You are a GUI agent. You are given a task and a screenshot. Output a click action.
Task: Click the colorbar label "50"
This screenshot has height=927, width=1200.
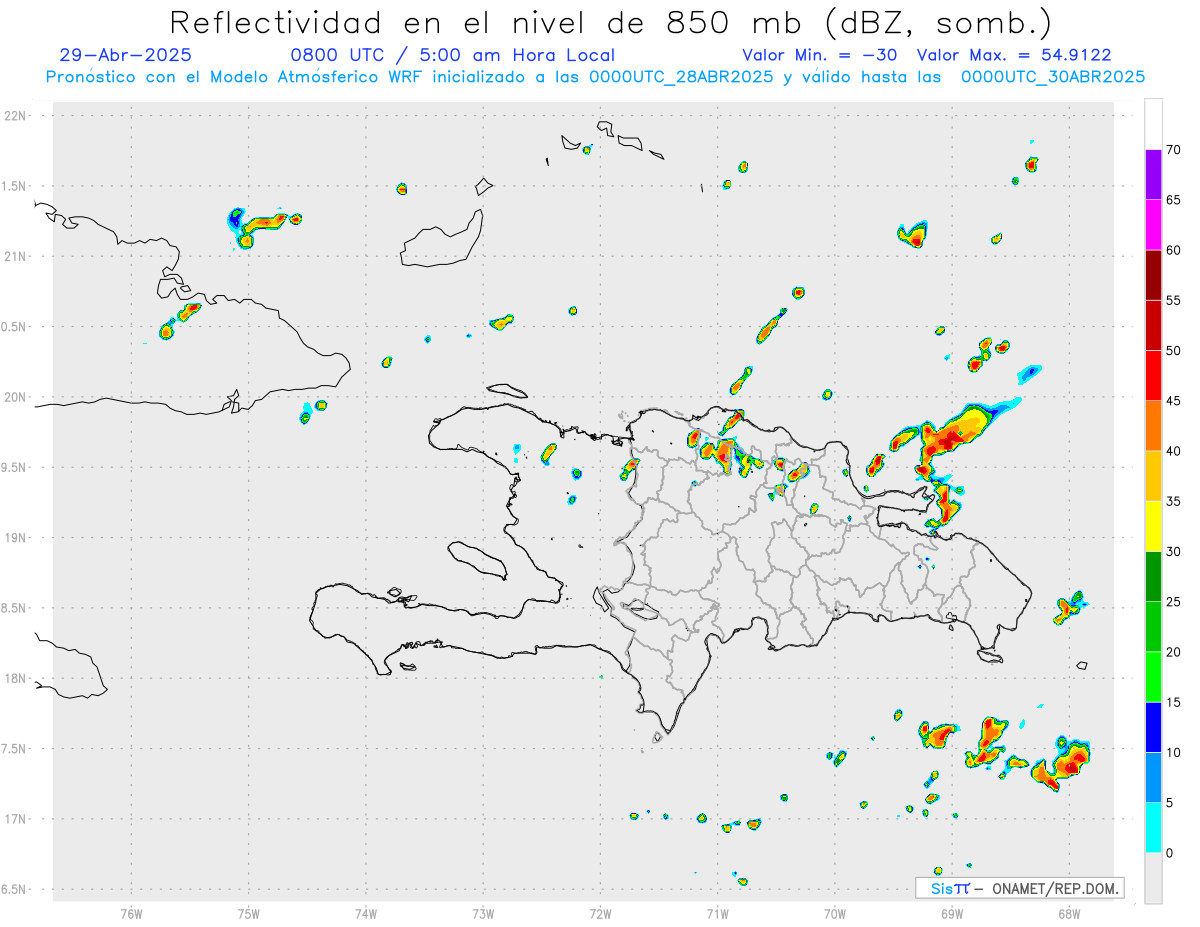pos(1174,351)
